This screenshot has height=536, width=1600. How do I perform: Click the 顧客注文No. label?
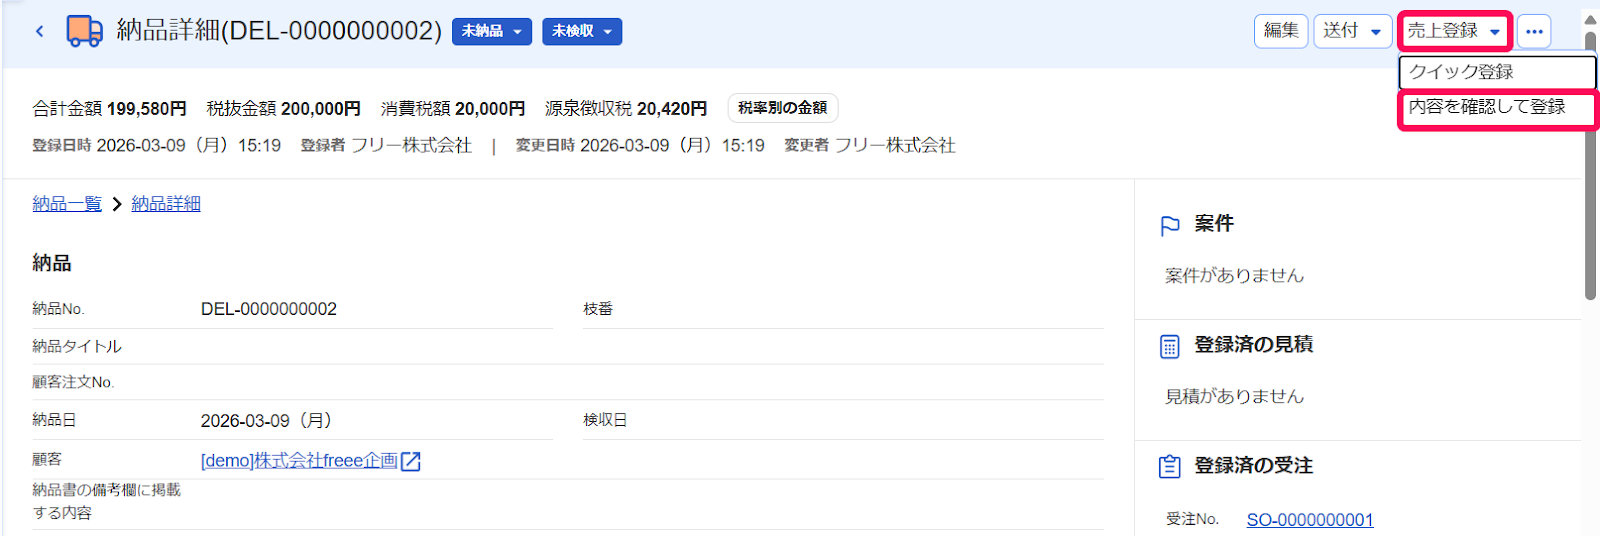(73, 382)
